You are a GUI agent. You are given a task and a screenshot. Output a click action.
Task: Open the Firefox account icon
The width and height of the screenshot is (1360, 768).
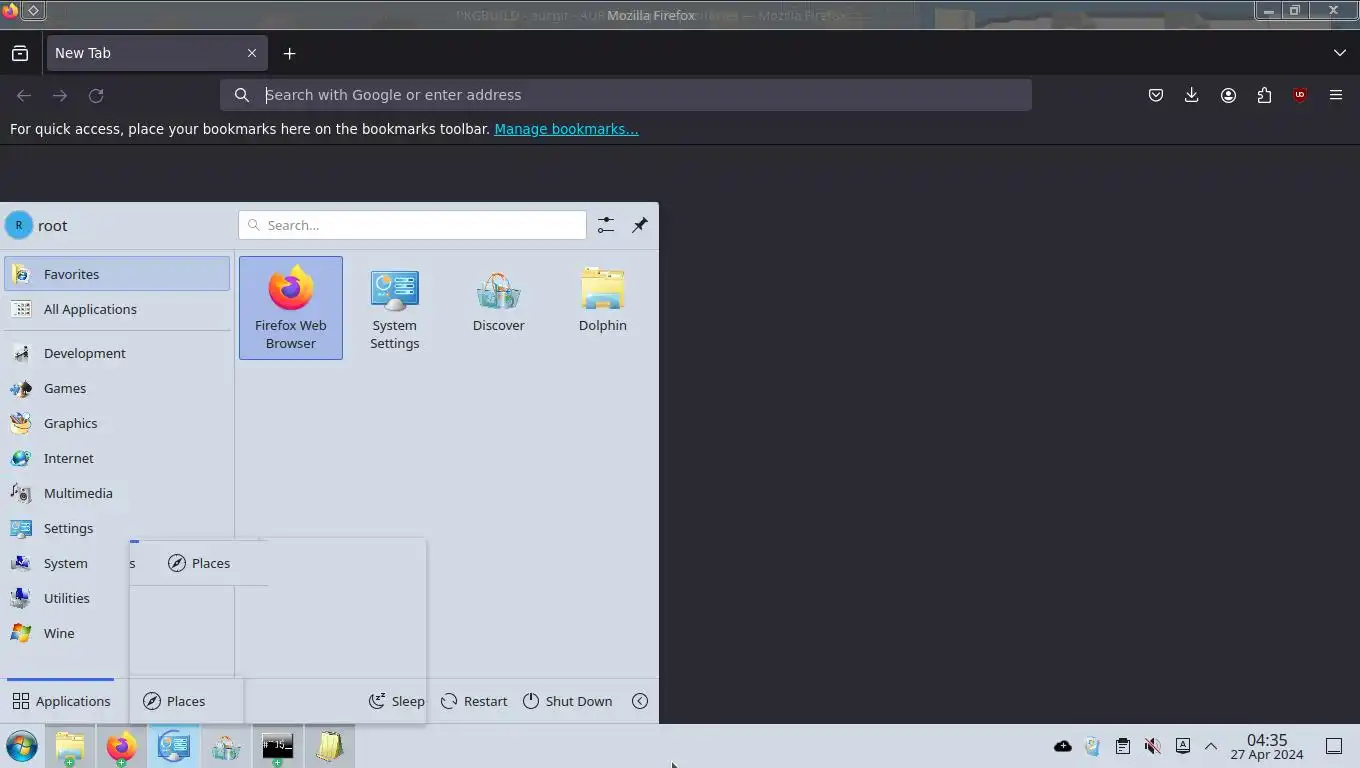coord(1228,95)
